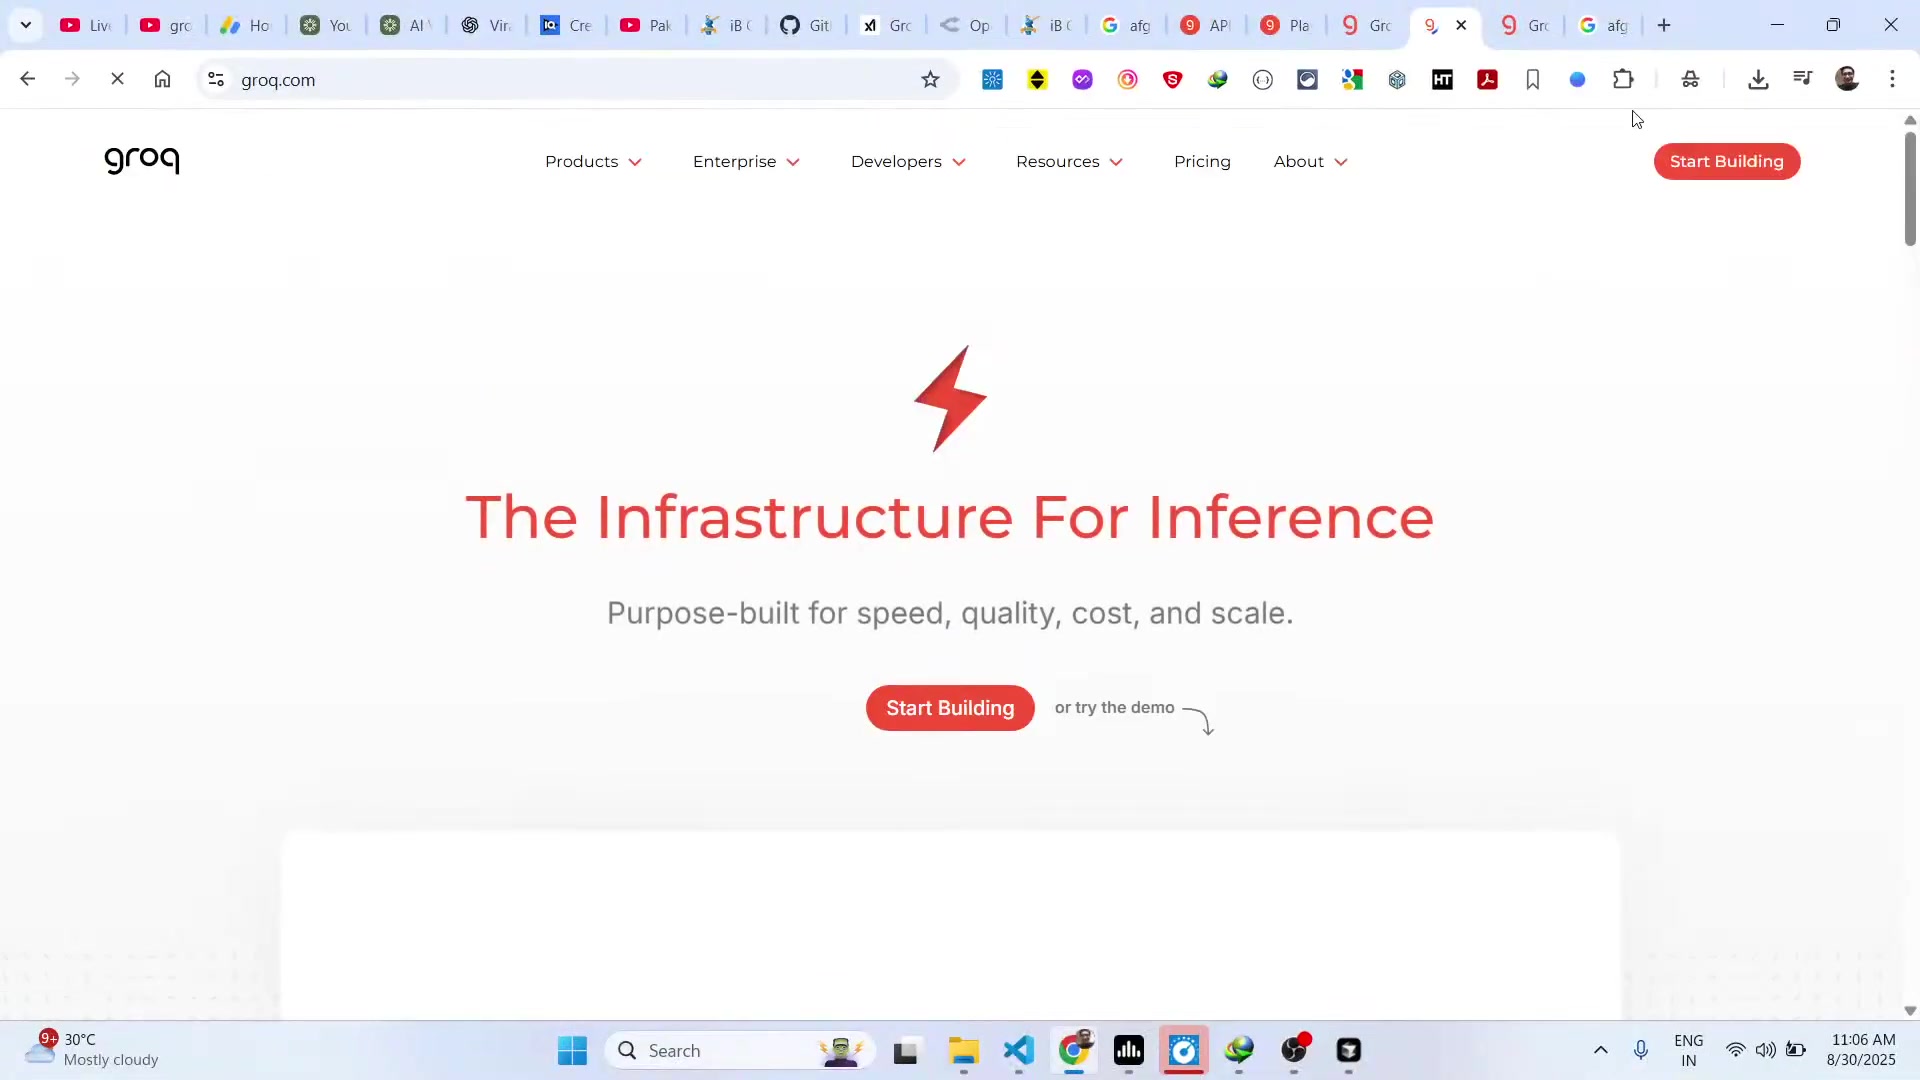Image resolution: width=1920 pixels, height=1080 pixels.
Task: Open the volume tray icon
Action: 1765,1050
